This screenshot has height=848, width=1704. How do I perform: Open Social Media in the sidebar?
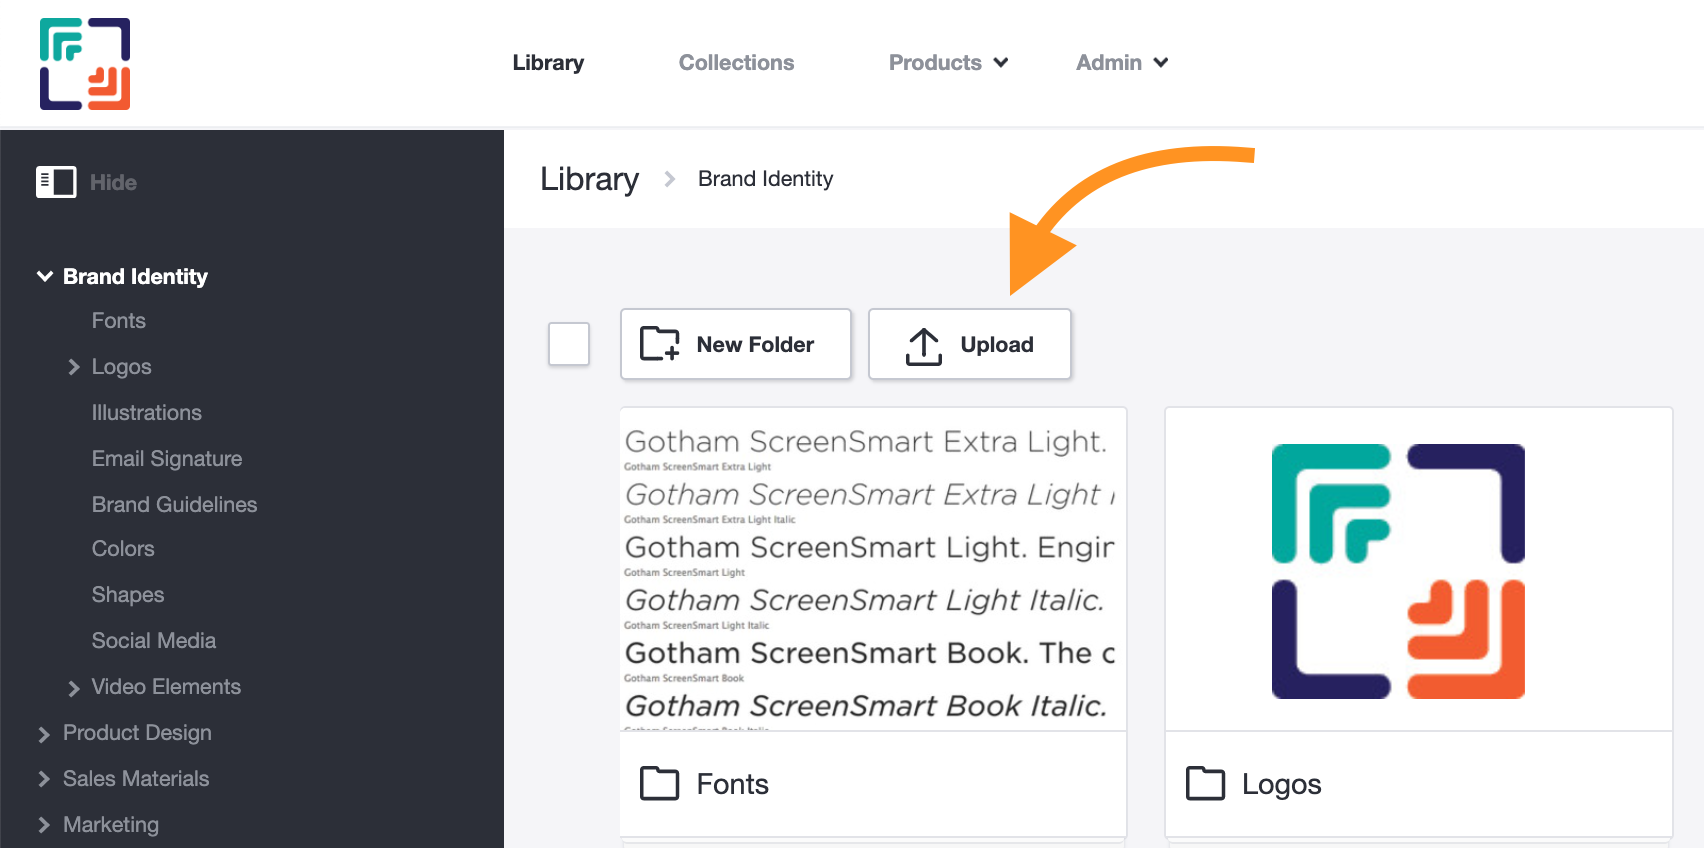pos(154,641)
